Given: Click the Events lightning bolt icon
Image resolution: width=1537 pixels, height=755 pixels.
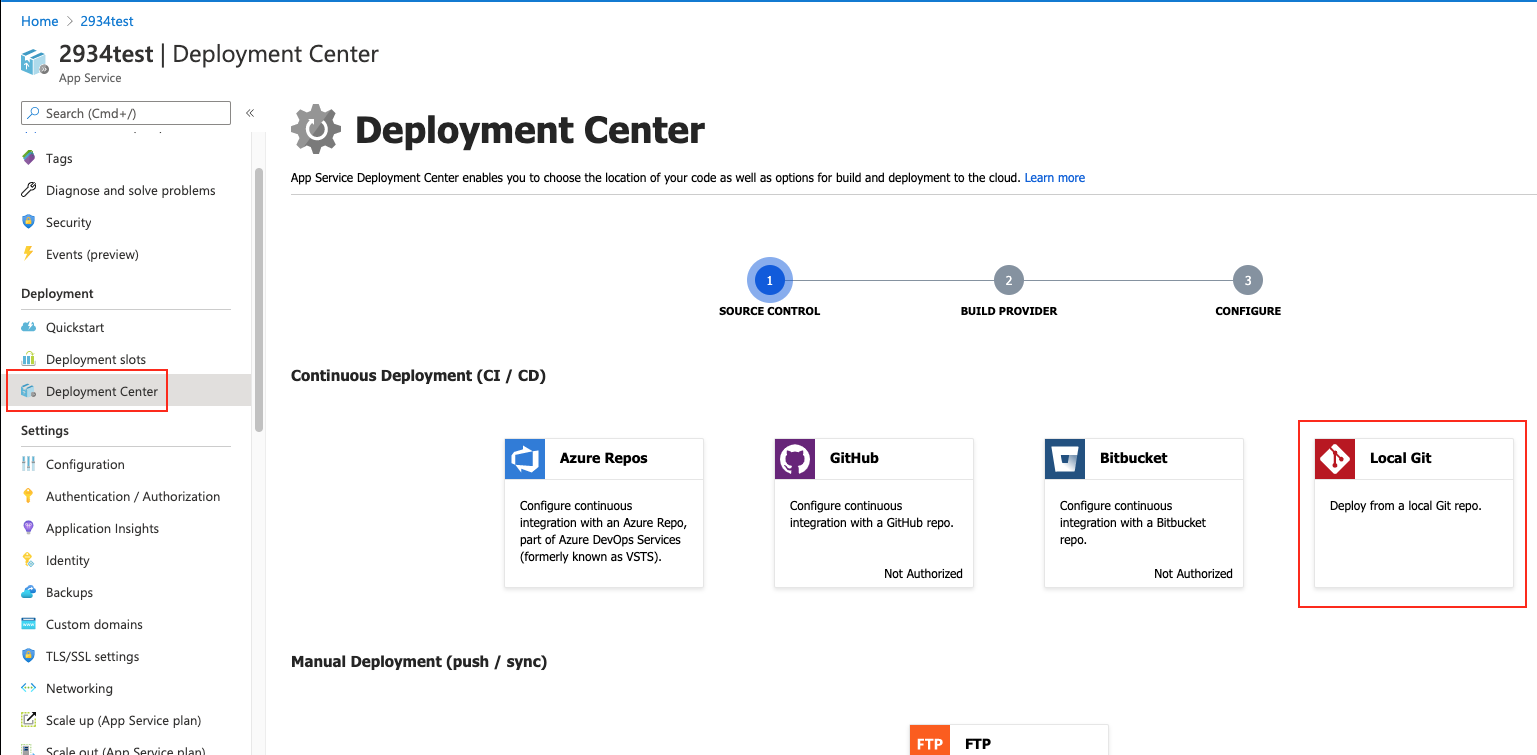Looking at the screenshot, I should tap(28, 254).
